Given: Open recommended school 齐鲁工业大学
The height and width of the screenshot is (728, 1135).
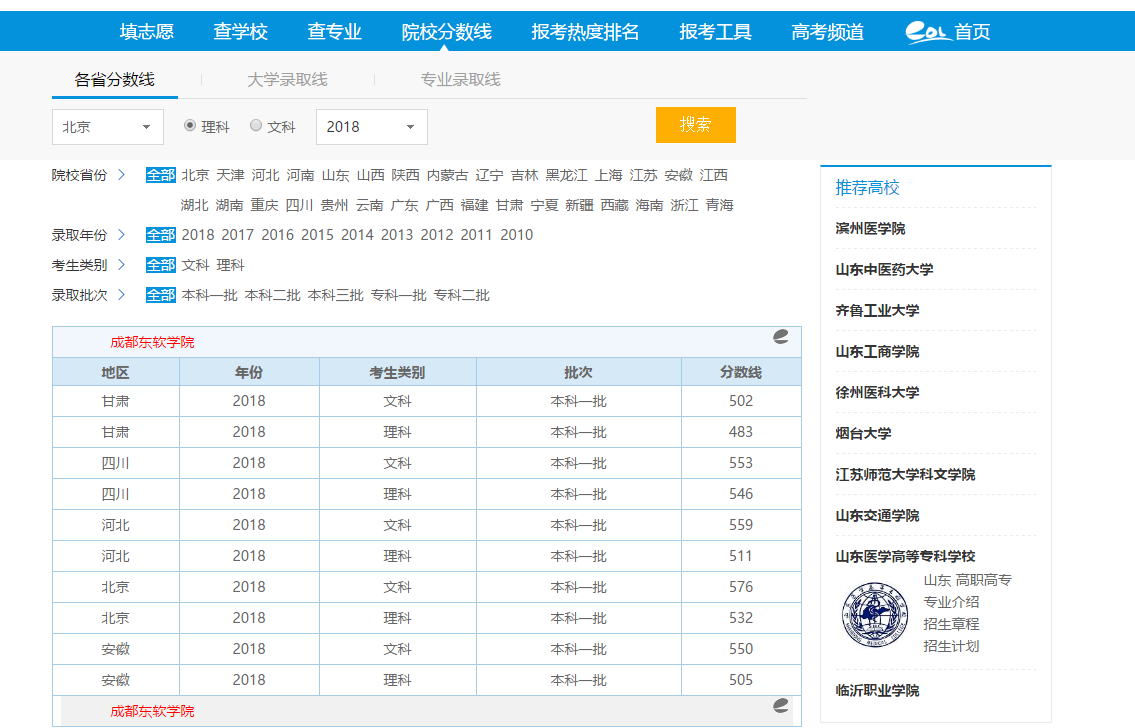Looking at the screenshot, I should (x=877, y=310).
